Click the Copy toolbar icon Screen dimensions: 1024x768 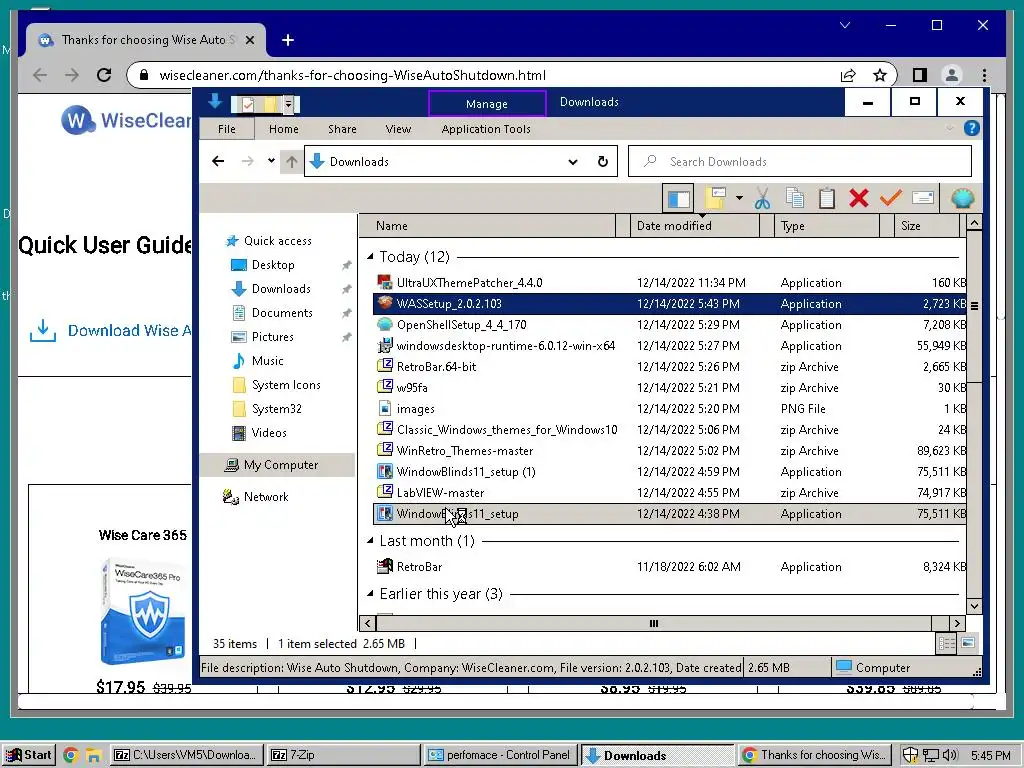795,198
